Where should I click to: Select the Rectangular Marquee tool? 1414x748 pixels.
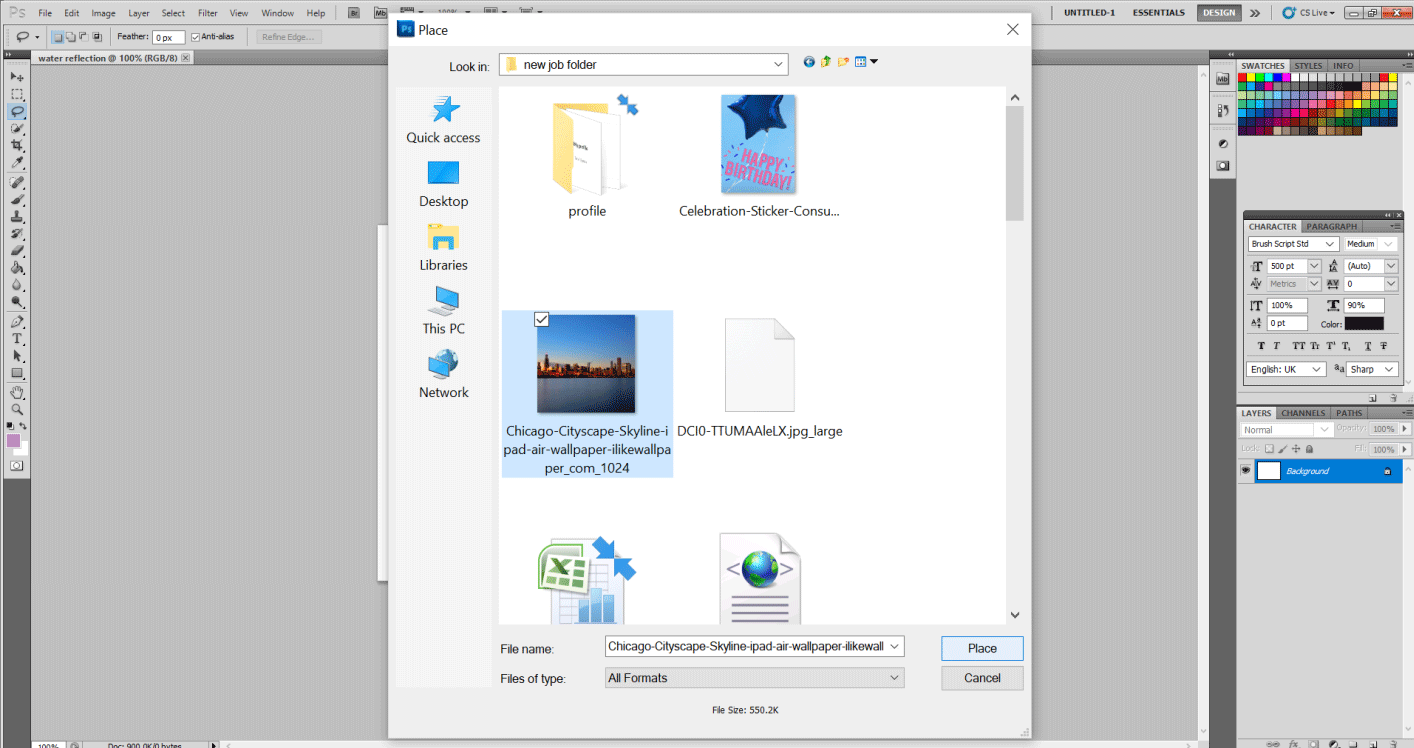[x=17, y=94]
